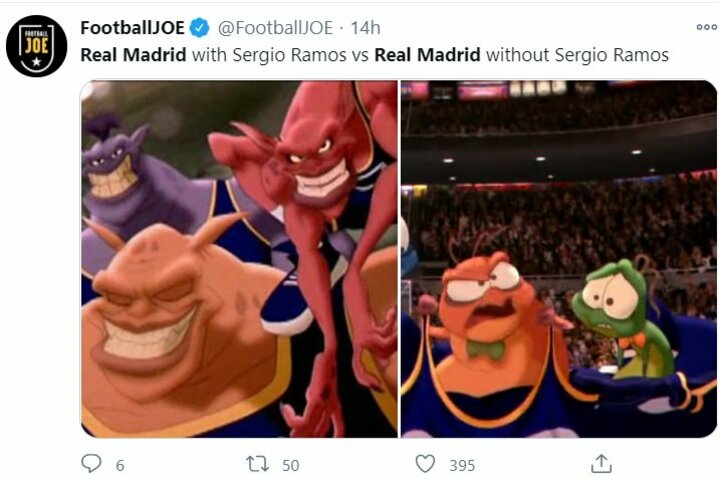Share the tweet via share icon
720x480 pixels.
coord(601,464)
